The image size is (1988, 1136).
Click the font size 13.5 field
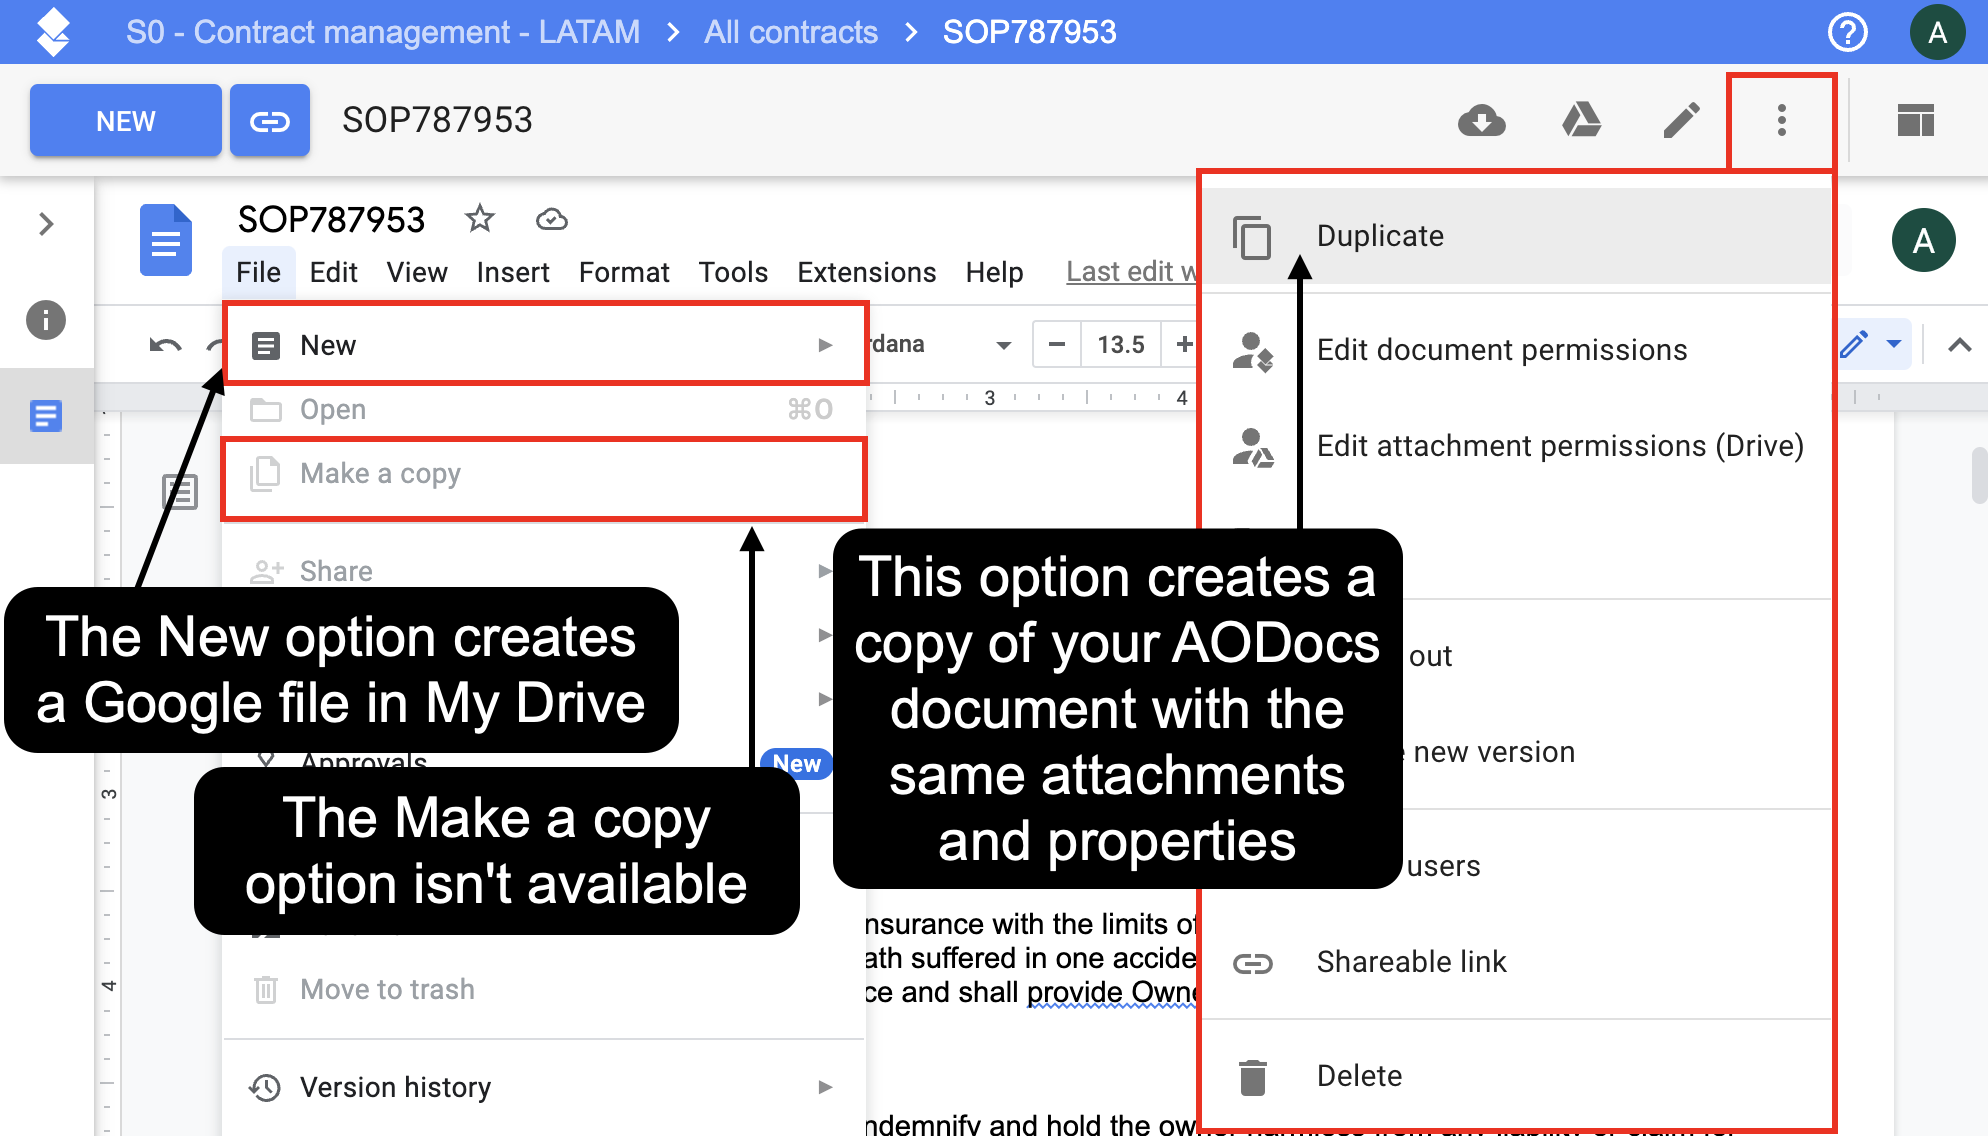pyautogui.click(x=1120, y=345)
